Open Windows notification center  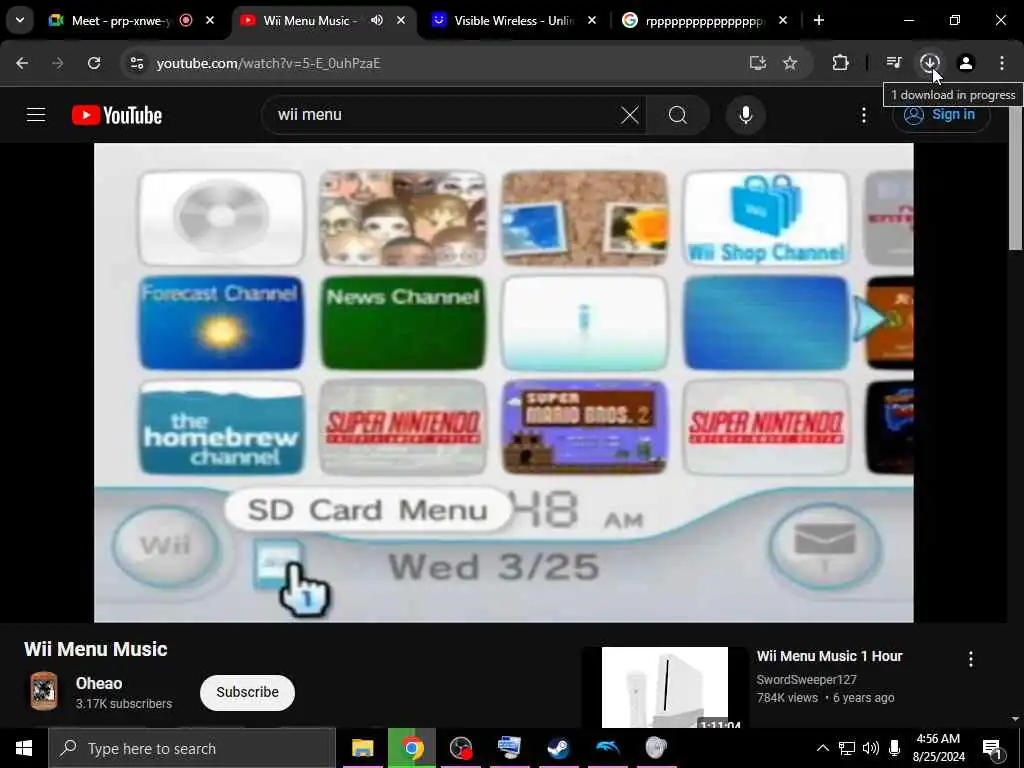993,748
